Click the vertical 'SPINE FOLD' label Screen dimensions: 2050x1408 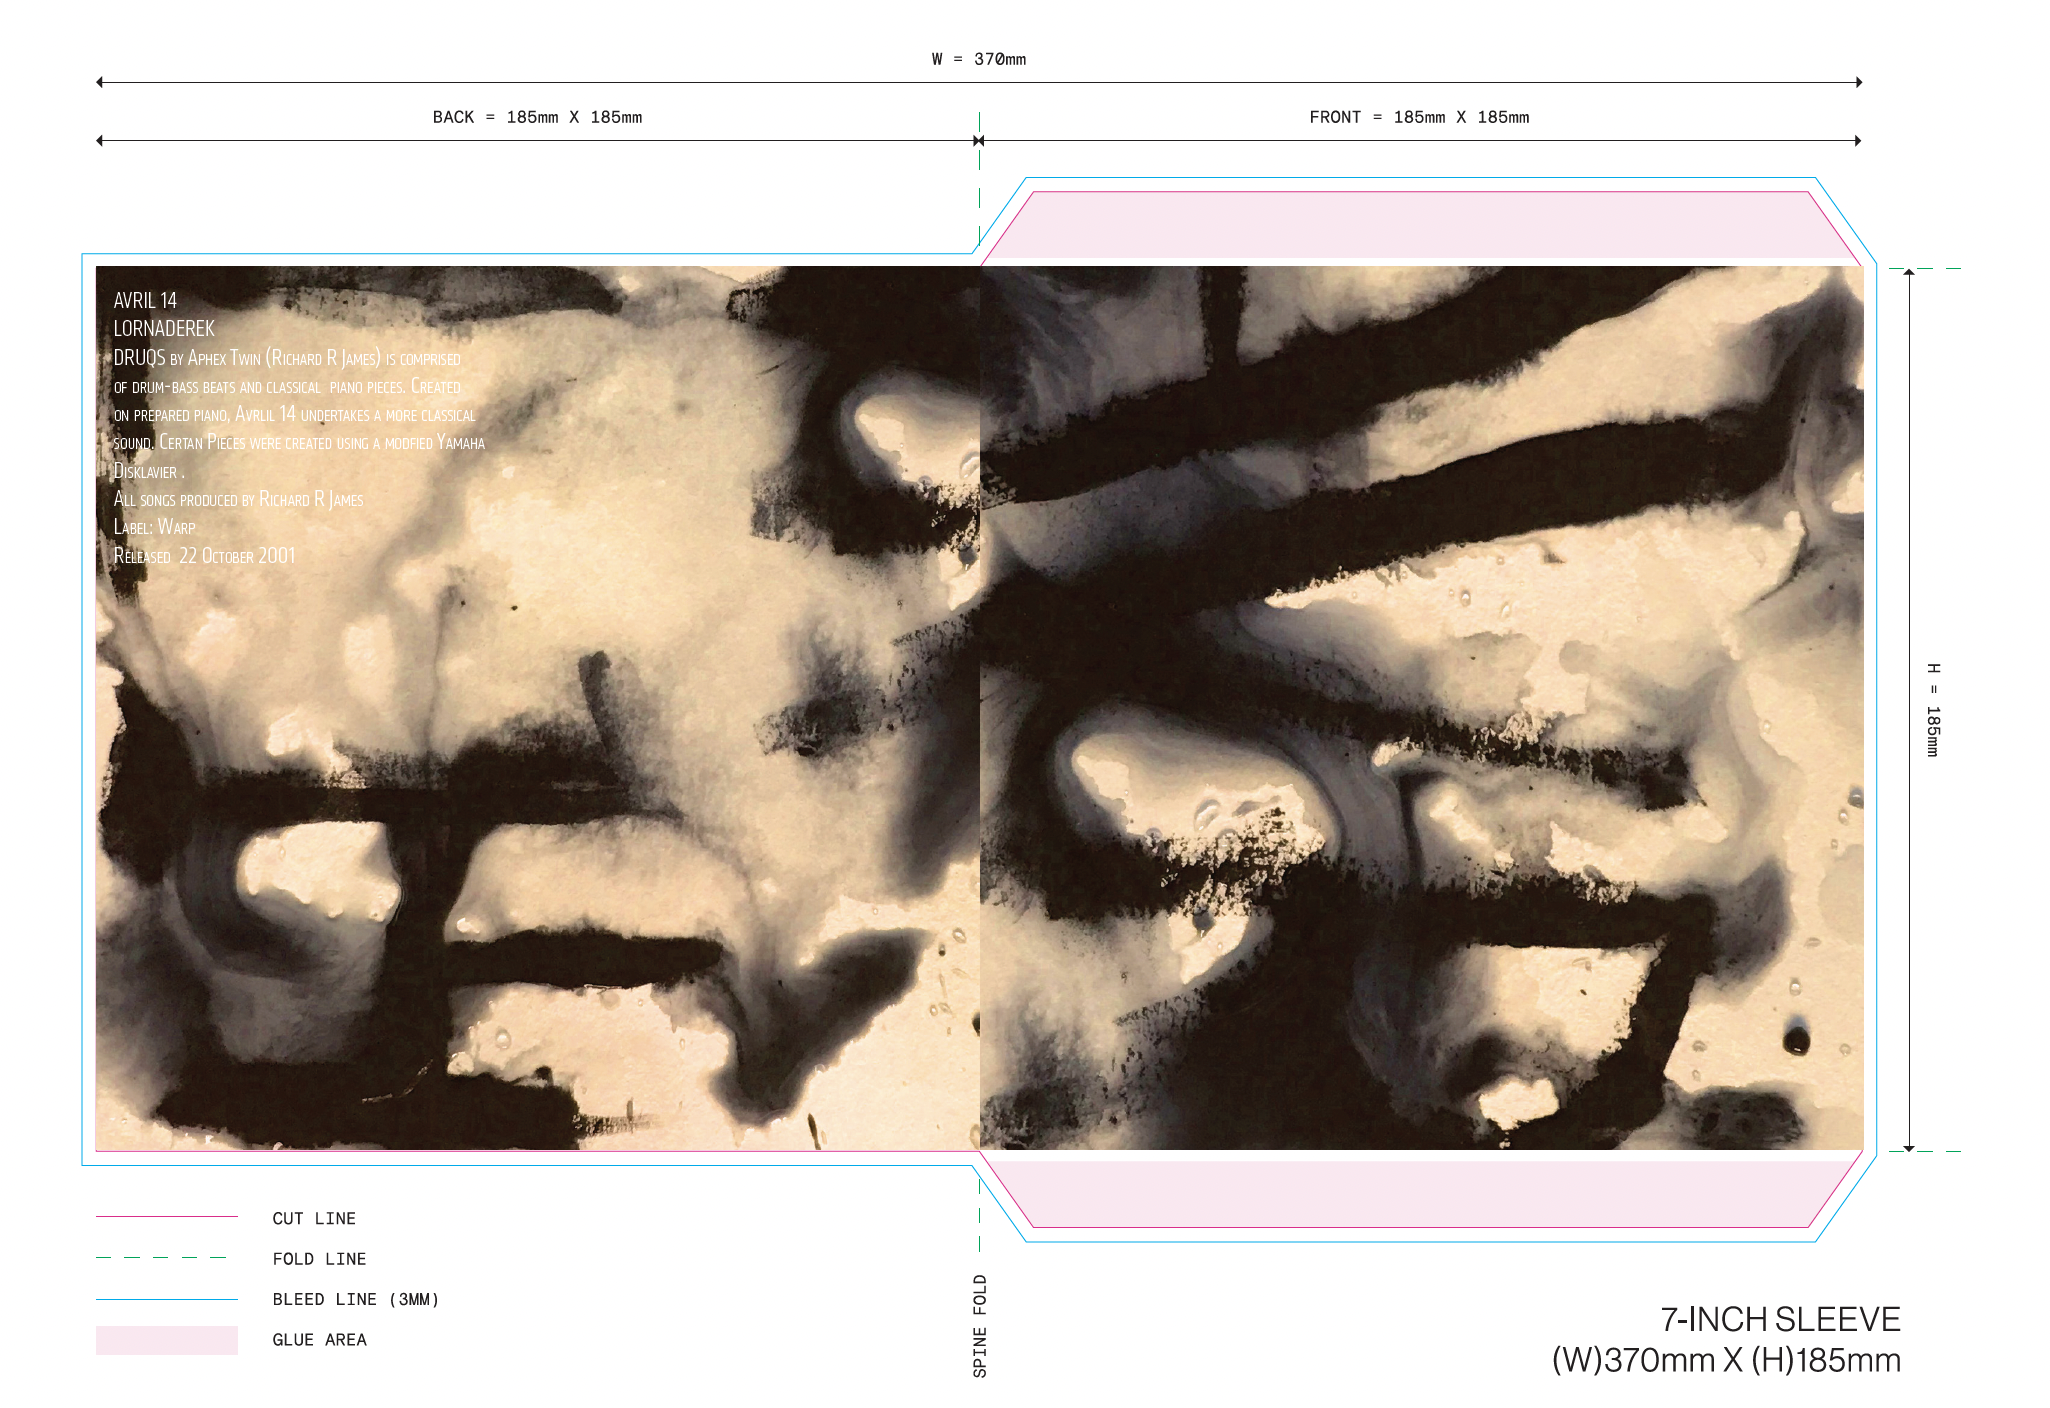pos(980,1325)
